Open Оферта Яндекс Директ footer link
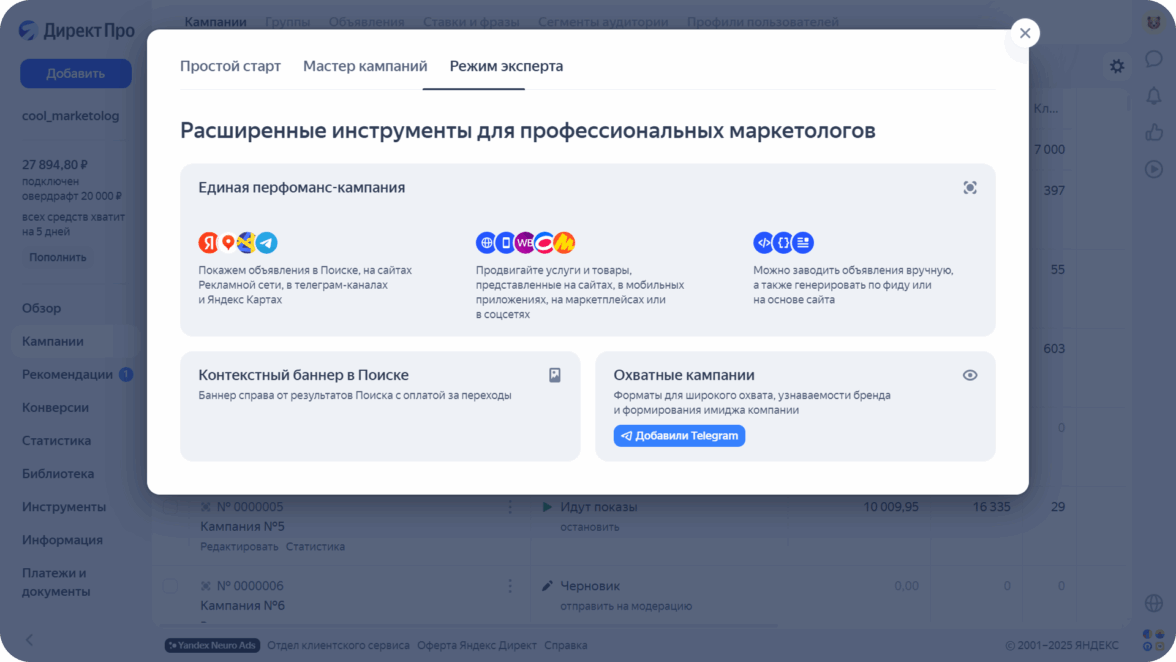The height and width of the screenshot is (662, 1176). point(476,645)
